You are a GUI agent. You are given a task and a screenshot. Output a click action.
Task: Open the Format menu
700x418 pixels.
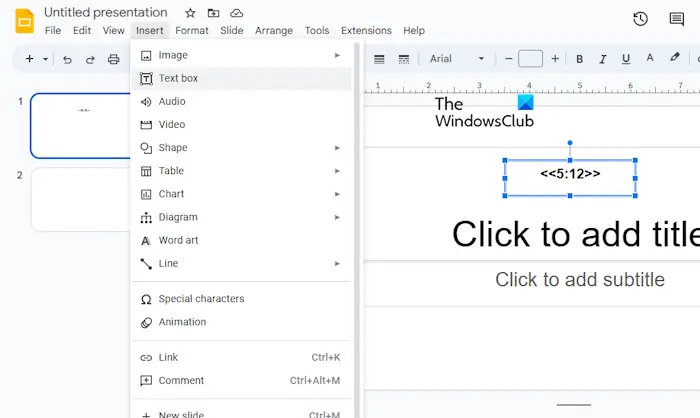point(192,30)
